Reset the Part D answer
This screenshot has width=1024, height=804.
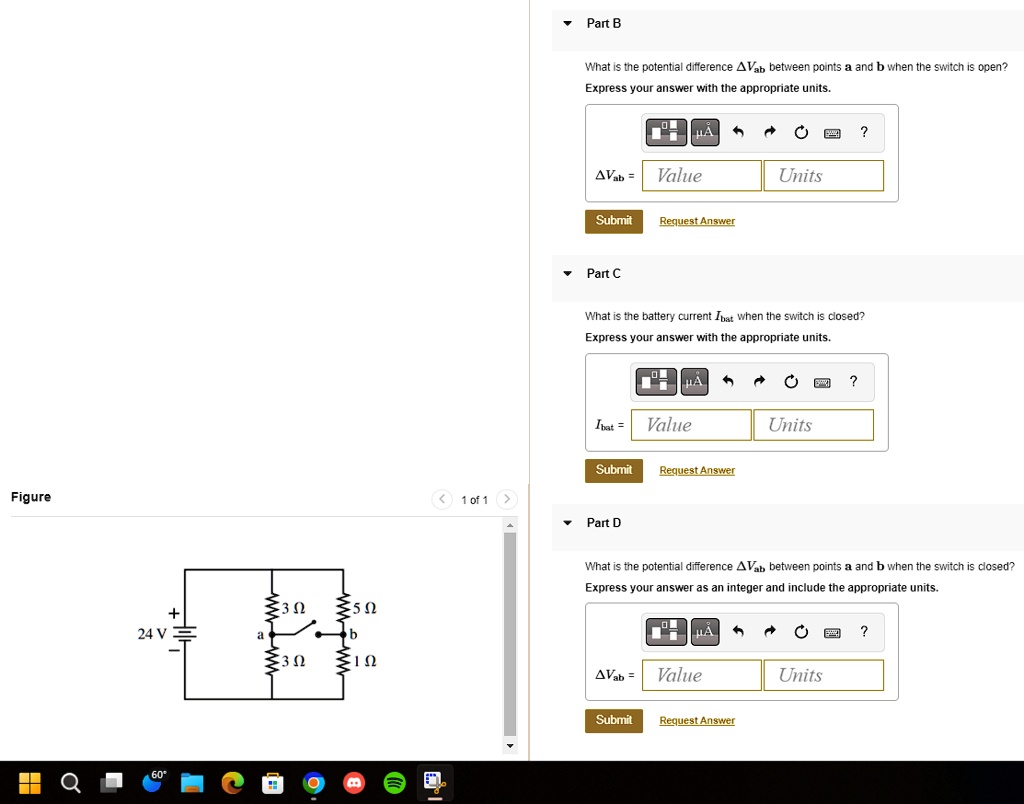tap(801, 631)
